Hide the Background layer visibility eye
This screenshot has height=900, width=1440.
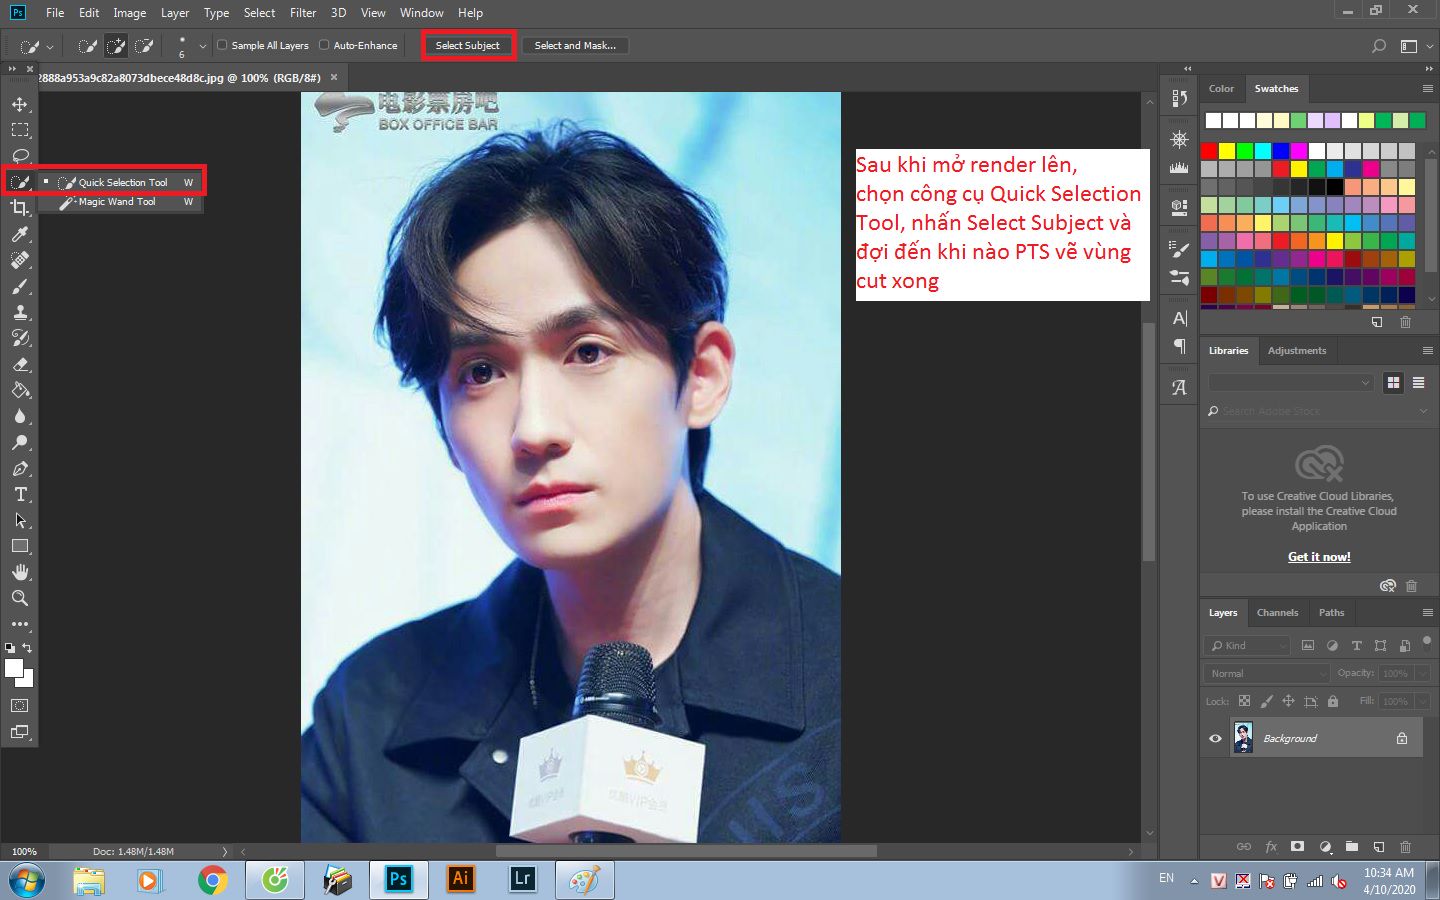(x=1215, y=738)
